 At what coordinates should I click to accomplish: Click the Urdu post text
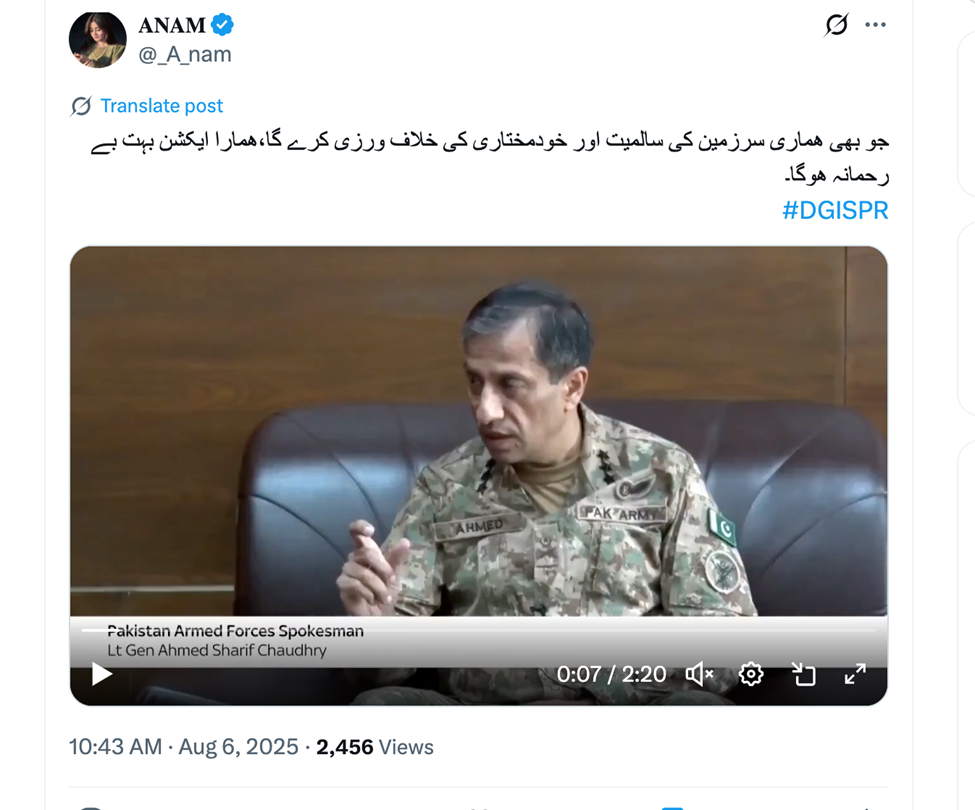click(x=490, y=158)
